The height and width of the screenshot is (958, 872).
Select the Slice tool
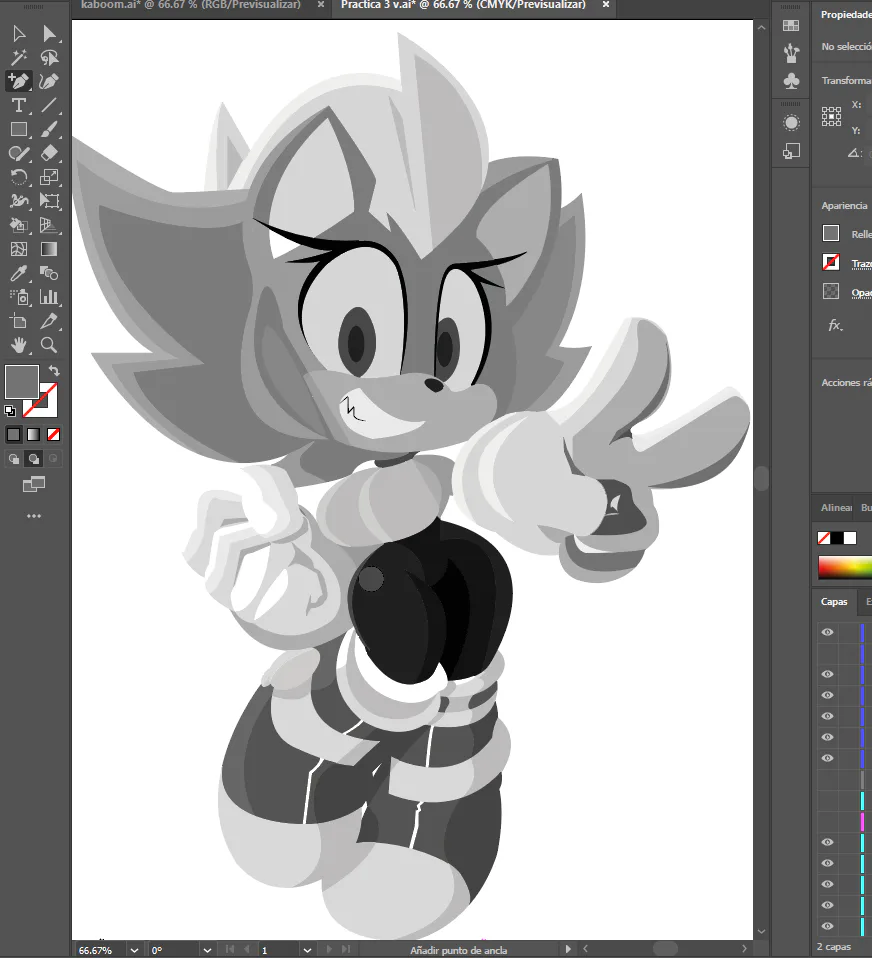[49, 321]
